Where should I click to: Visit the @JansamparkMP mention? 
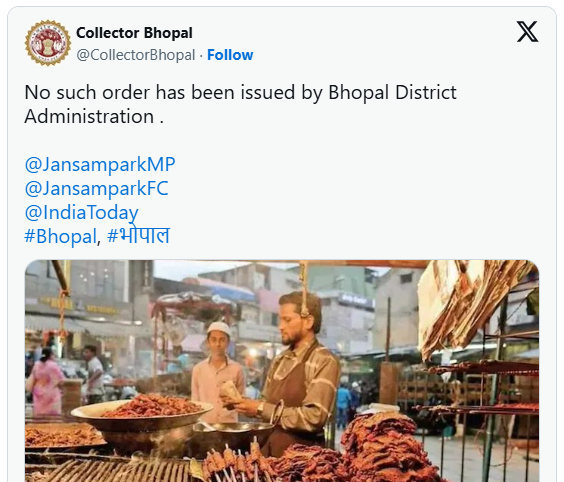(x=100, y=164)
